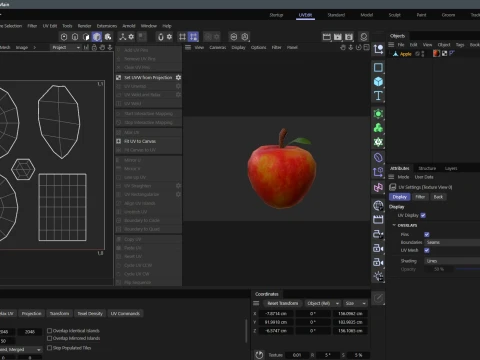Enable Overlap Mirrored Islands checkbox
Image resolution: width=480 pixels, height=360 pixels.
[49, 338]
